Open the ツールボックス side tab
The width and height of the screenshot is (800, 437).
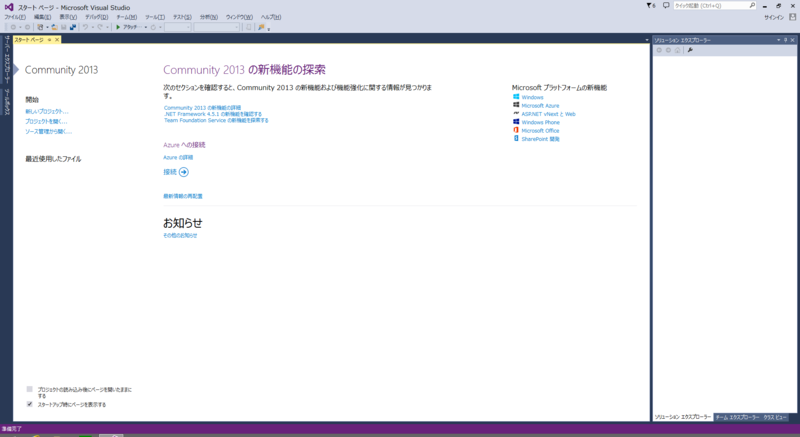click(x=7, y=102)
